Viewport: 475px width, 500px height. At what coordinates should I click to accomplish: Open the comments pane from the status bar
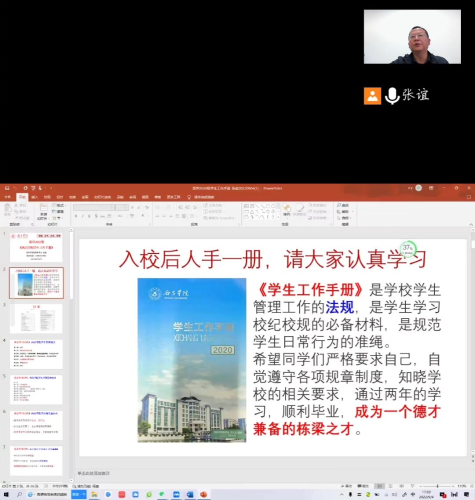point(363,486)
